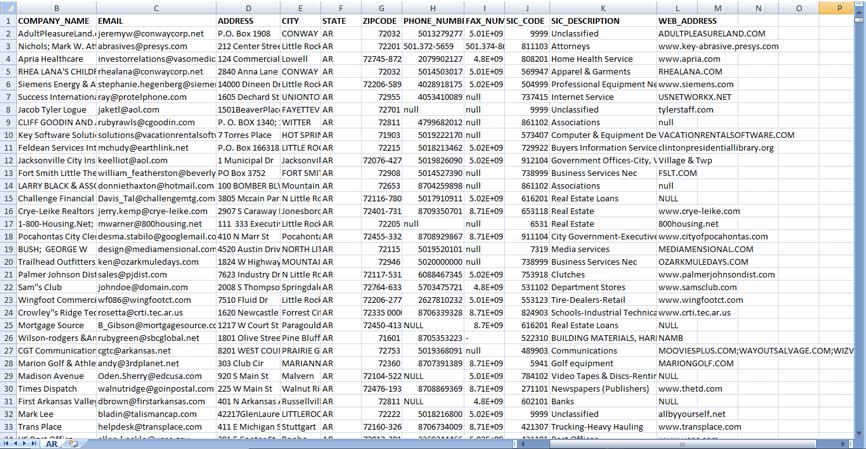Select the cgtc@arkansas.net email cell

pyautogui.click(x=156, y=351)
